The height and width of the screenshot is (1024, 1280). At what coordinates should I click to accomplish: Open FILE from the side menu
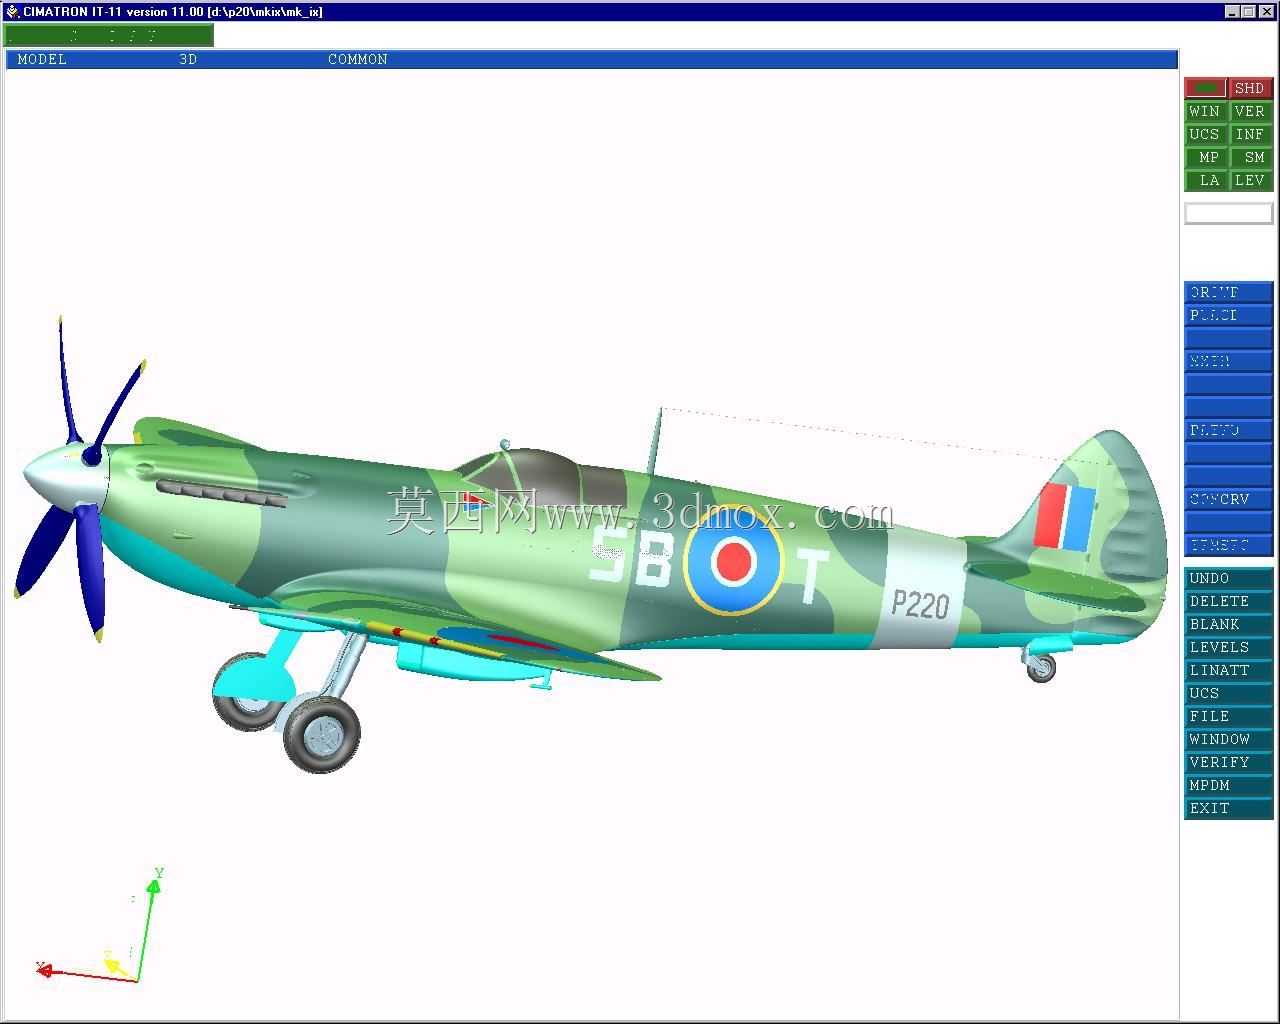(1229, 716)
